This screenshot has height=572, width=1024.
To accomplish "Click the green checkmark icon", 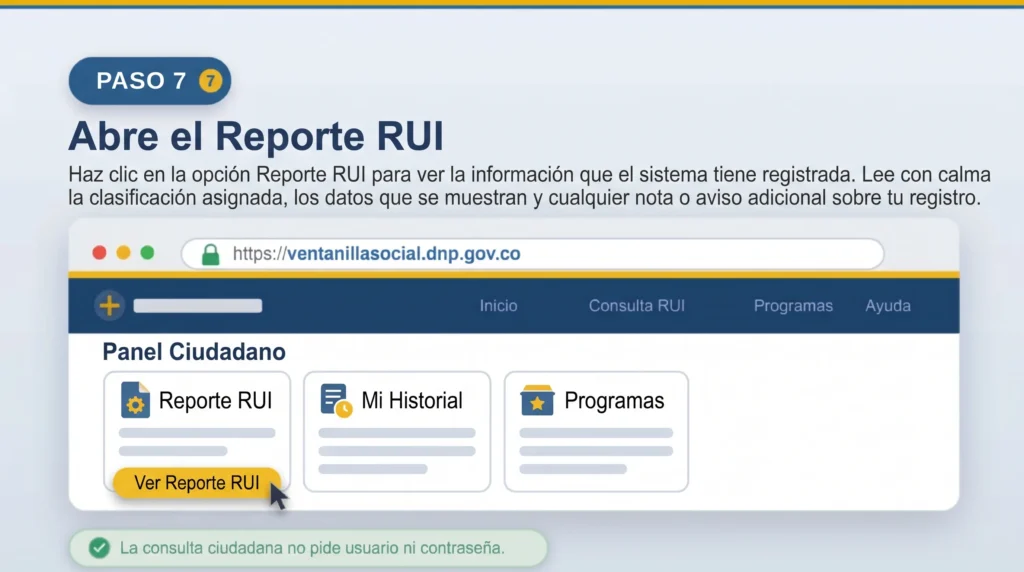I will pos(99,548).
